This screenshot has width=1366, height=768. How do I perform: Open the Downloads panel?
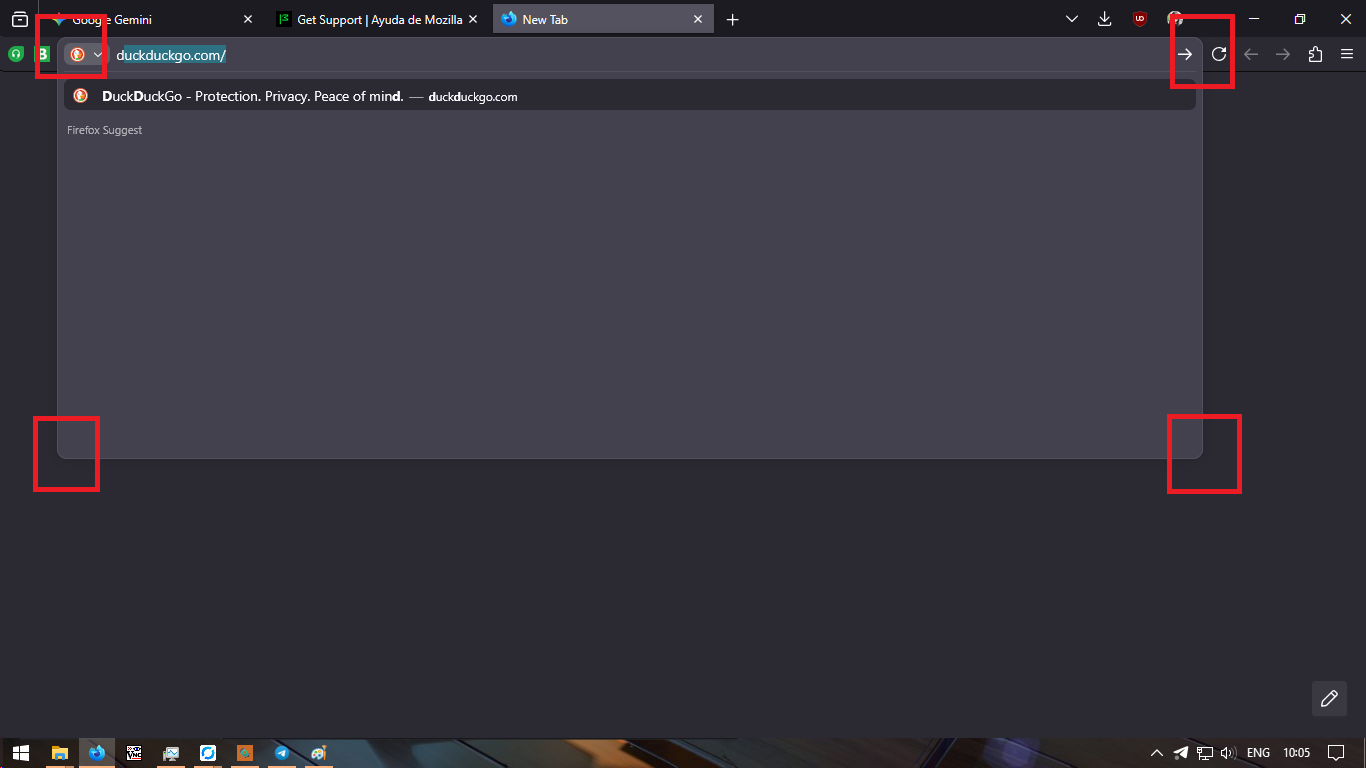[x=1105, y=19]
